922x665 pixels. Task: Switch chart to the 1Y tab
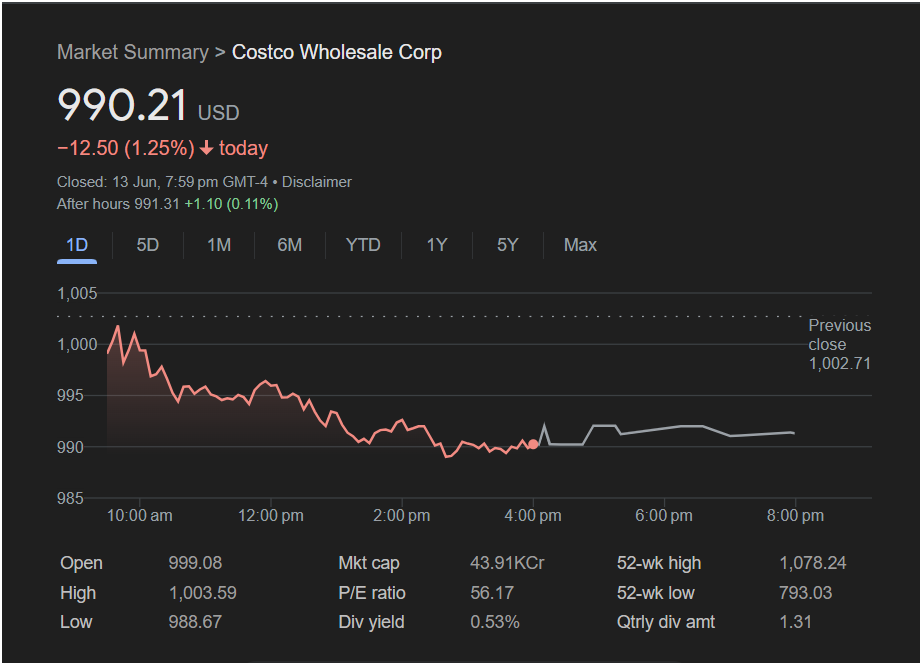(437, 245)
